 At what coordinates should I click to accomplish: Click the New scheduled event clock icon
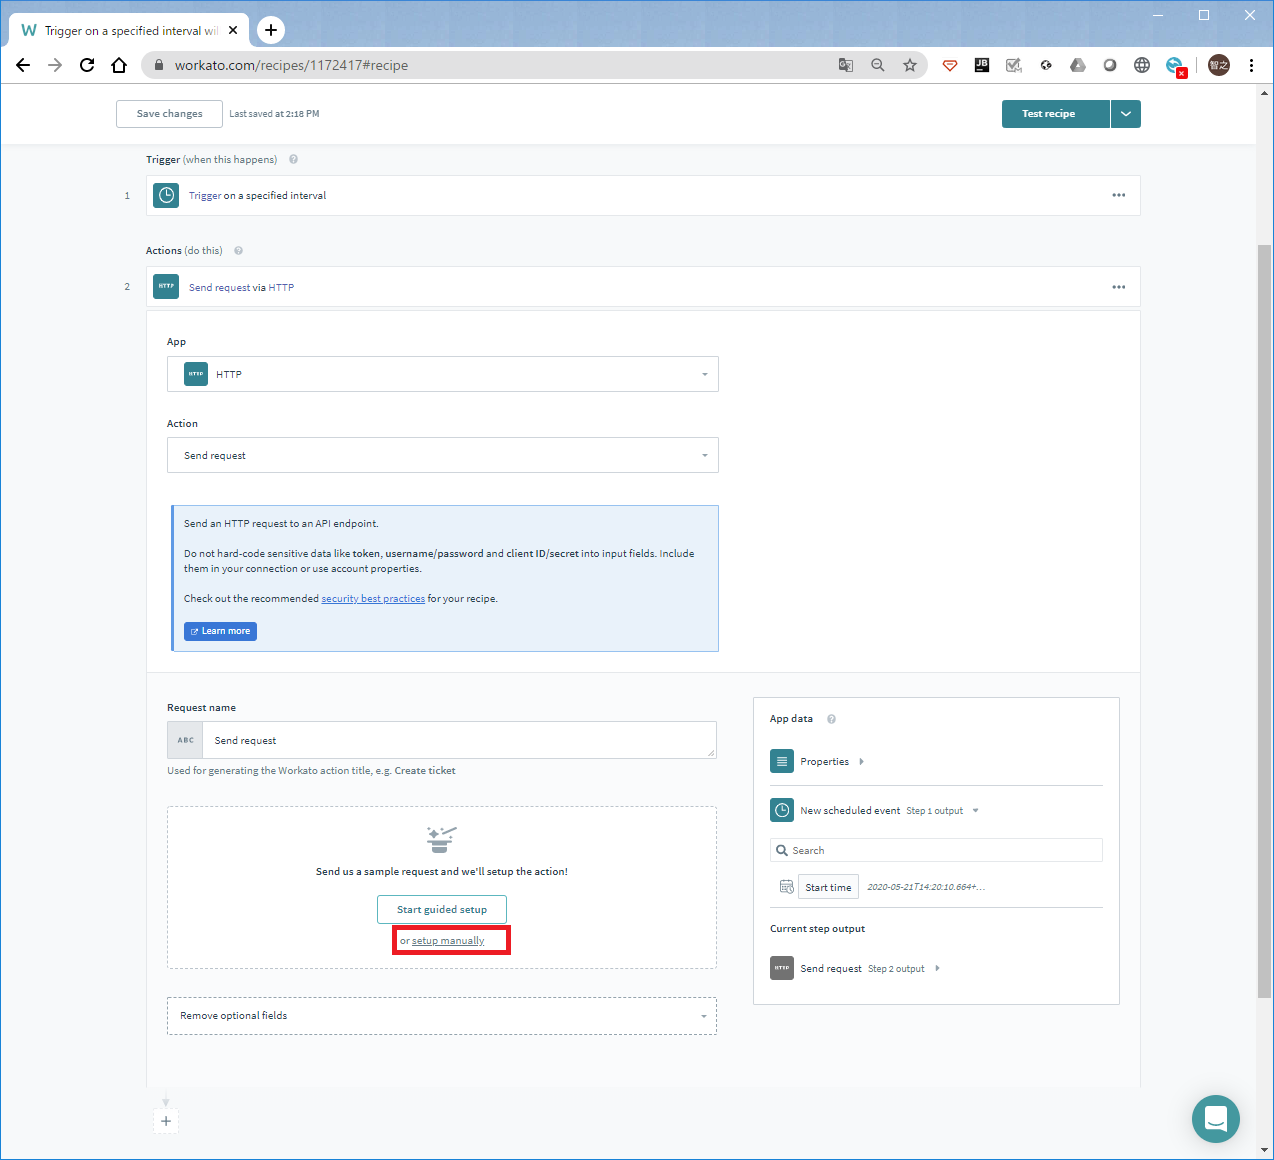pos(782,811)
